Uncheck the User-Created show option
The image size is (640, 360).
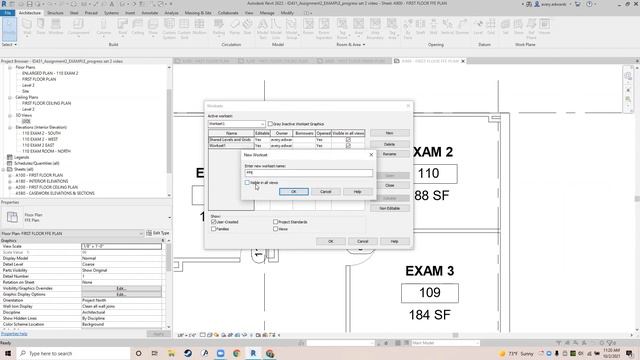point(213,222)
